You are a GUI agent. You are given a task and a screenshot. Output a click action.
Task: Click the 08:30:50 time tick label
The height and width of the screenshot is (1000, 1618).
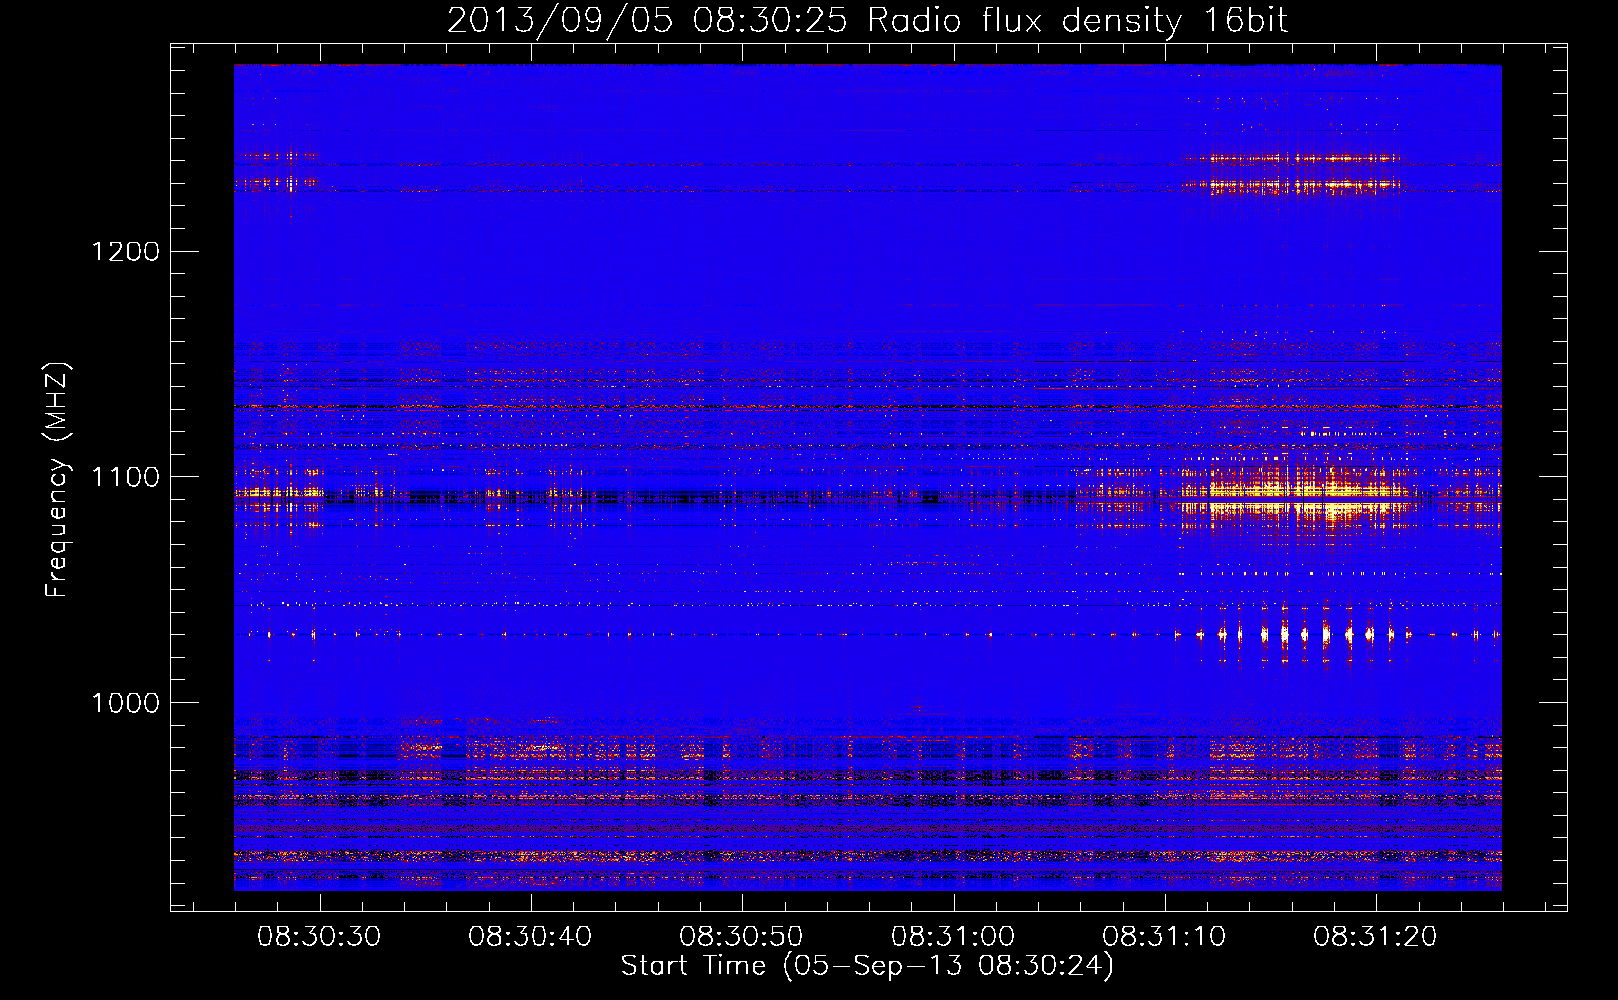tap(741, 937)
